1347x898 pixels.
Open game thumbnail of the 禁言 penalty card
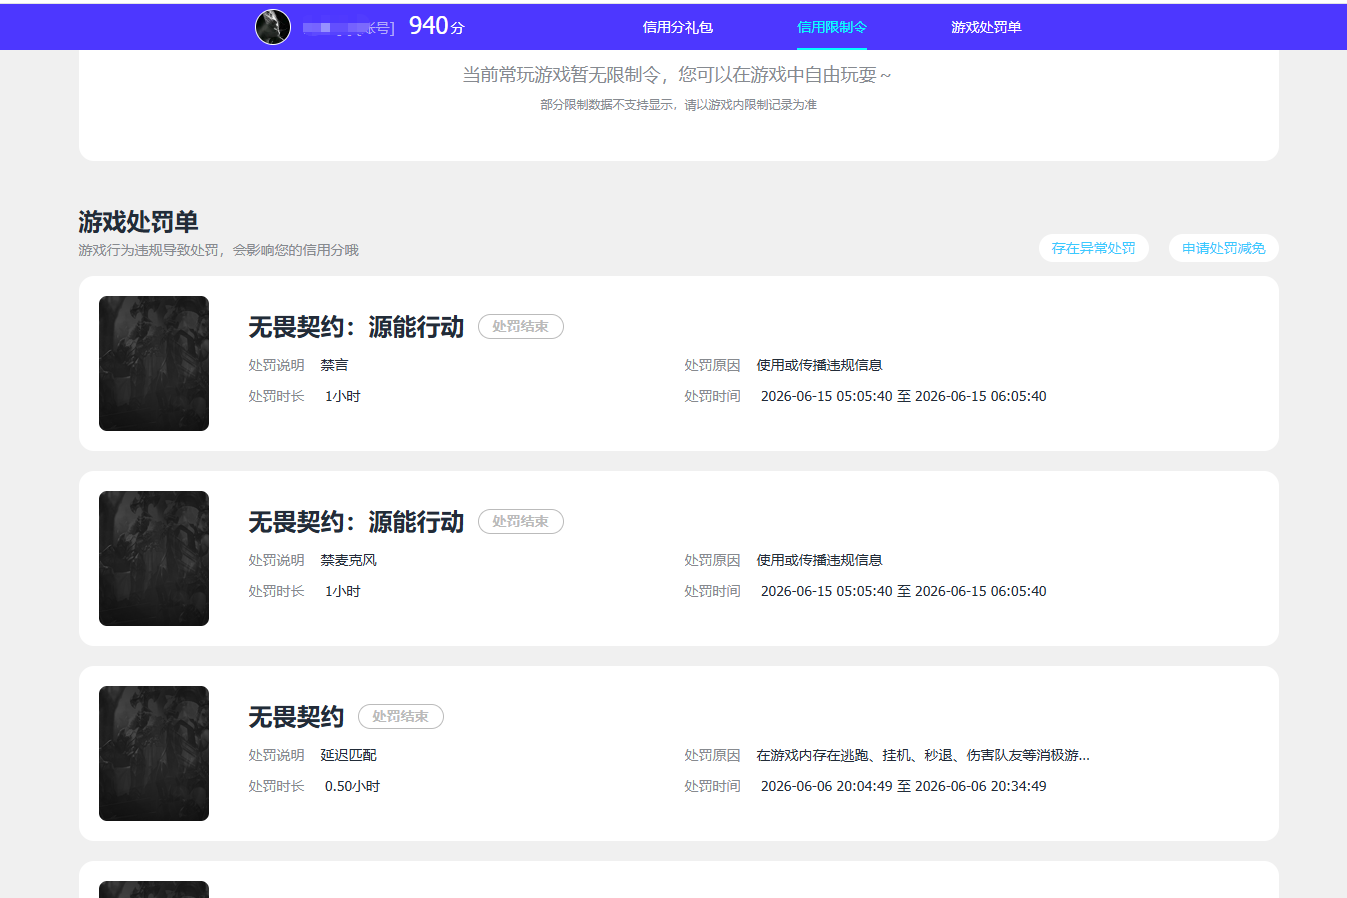click(154, 363)
